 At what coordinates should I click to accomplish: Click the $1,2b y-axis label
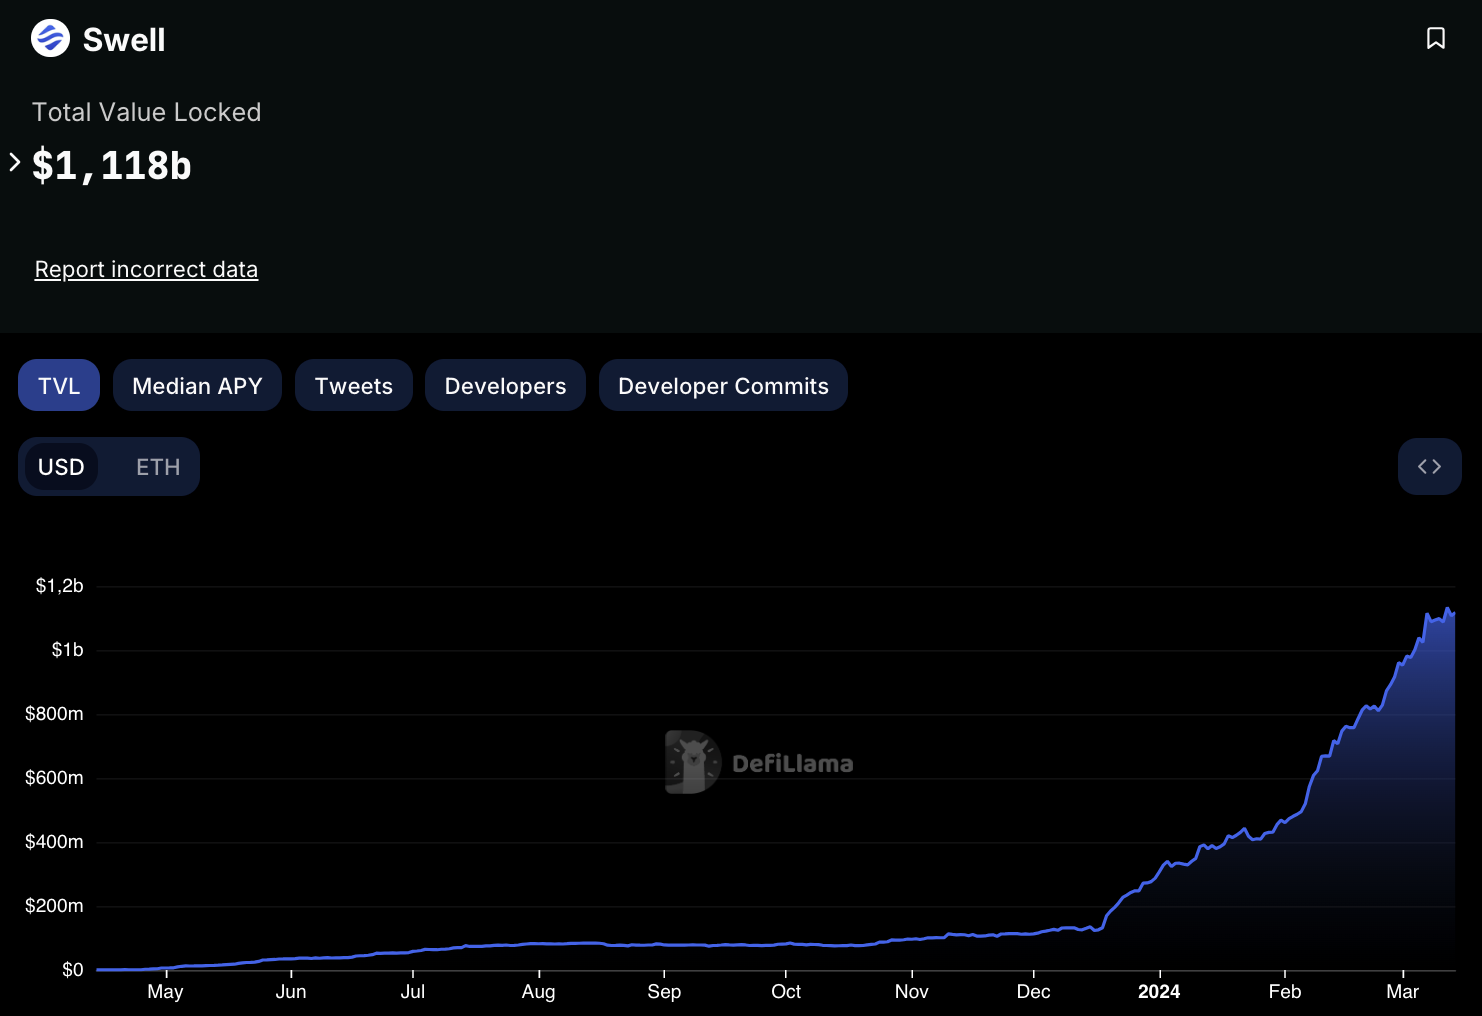click(x=59, y=586)
